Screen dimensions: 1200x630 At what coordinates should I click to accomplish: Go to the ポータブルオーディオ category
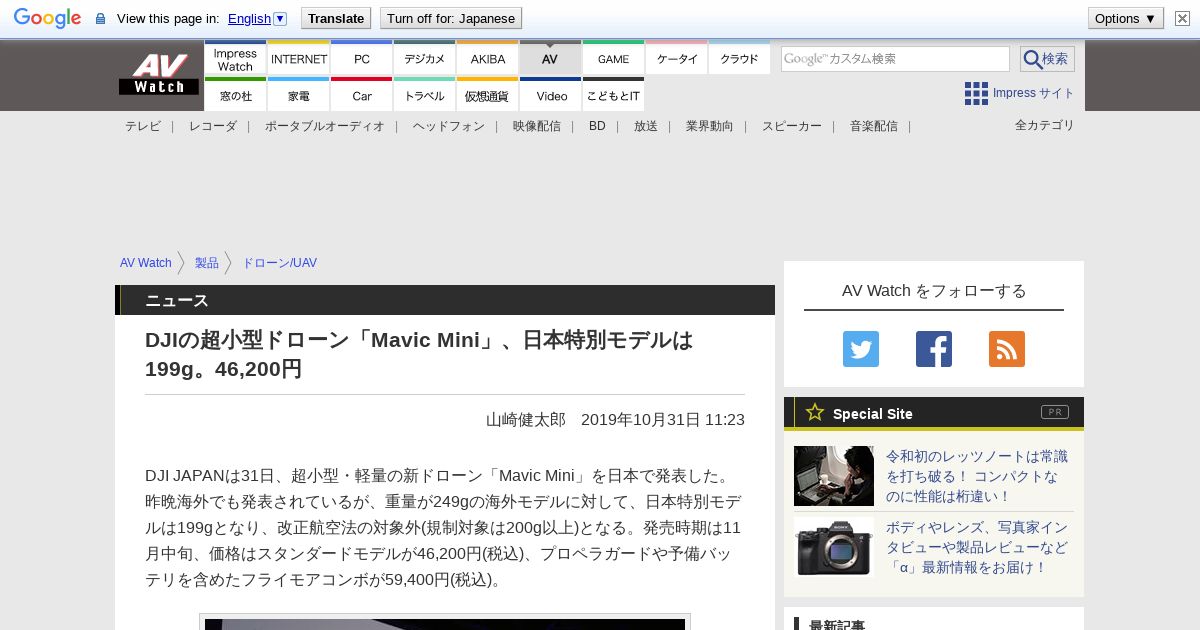click(325, 126)
